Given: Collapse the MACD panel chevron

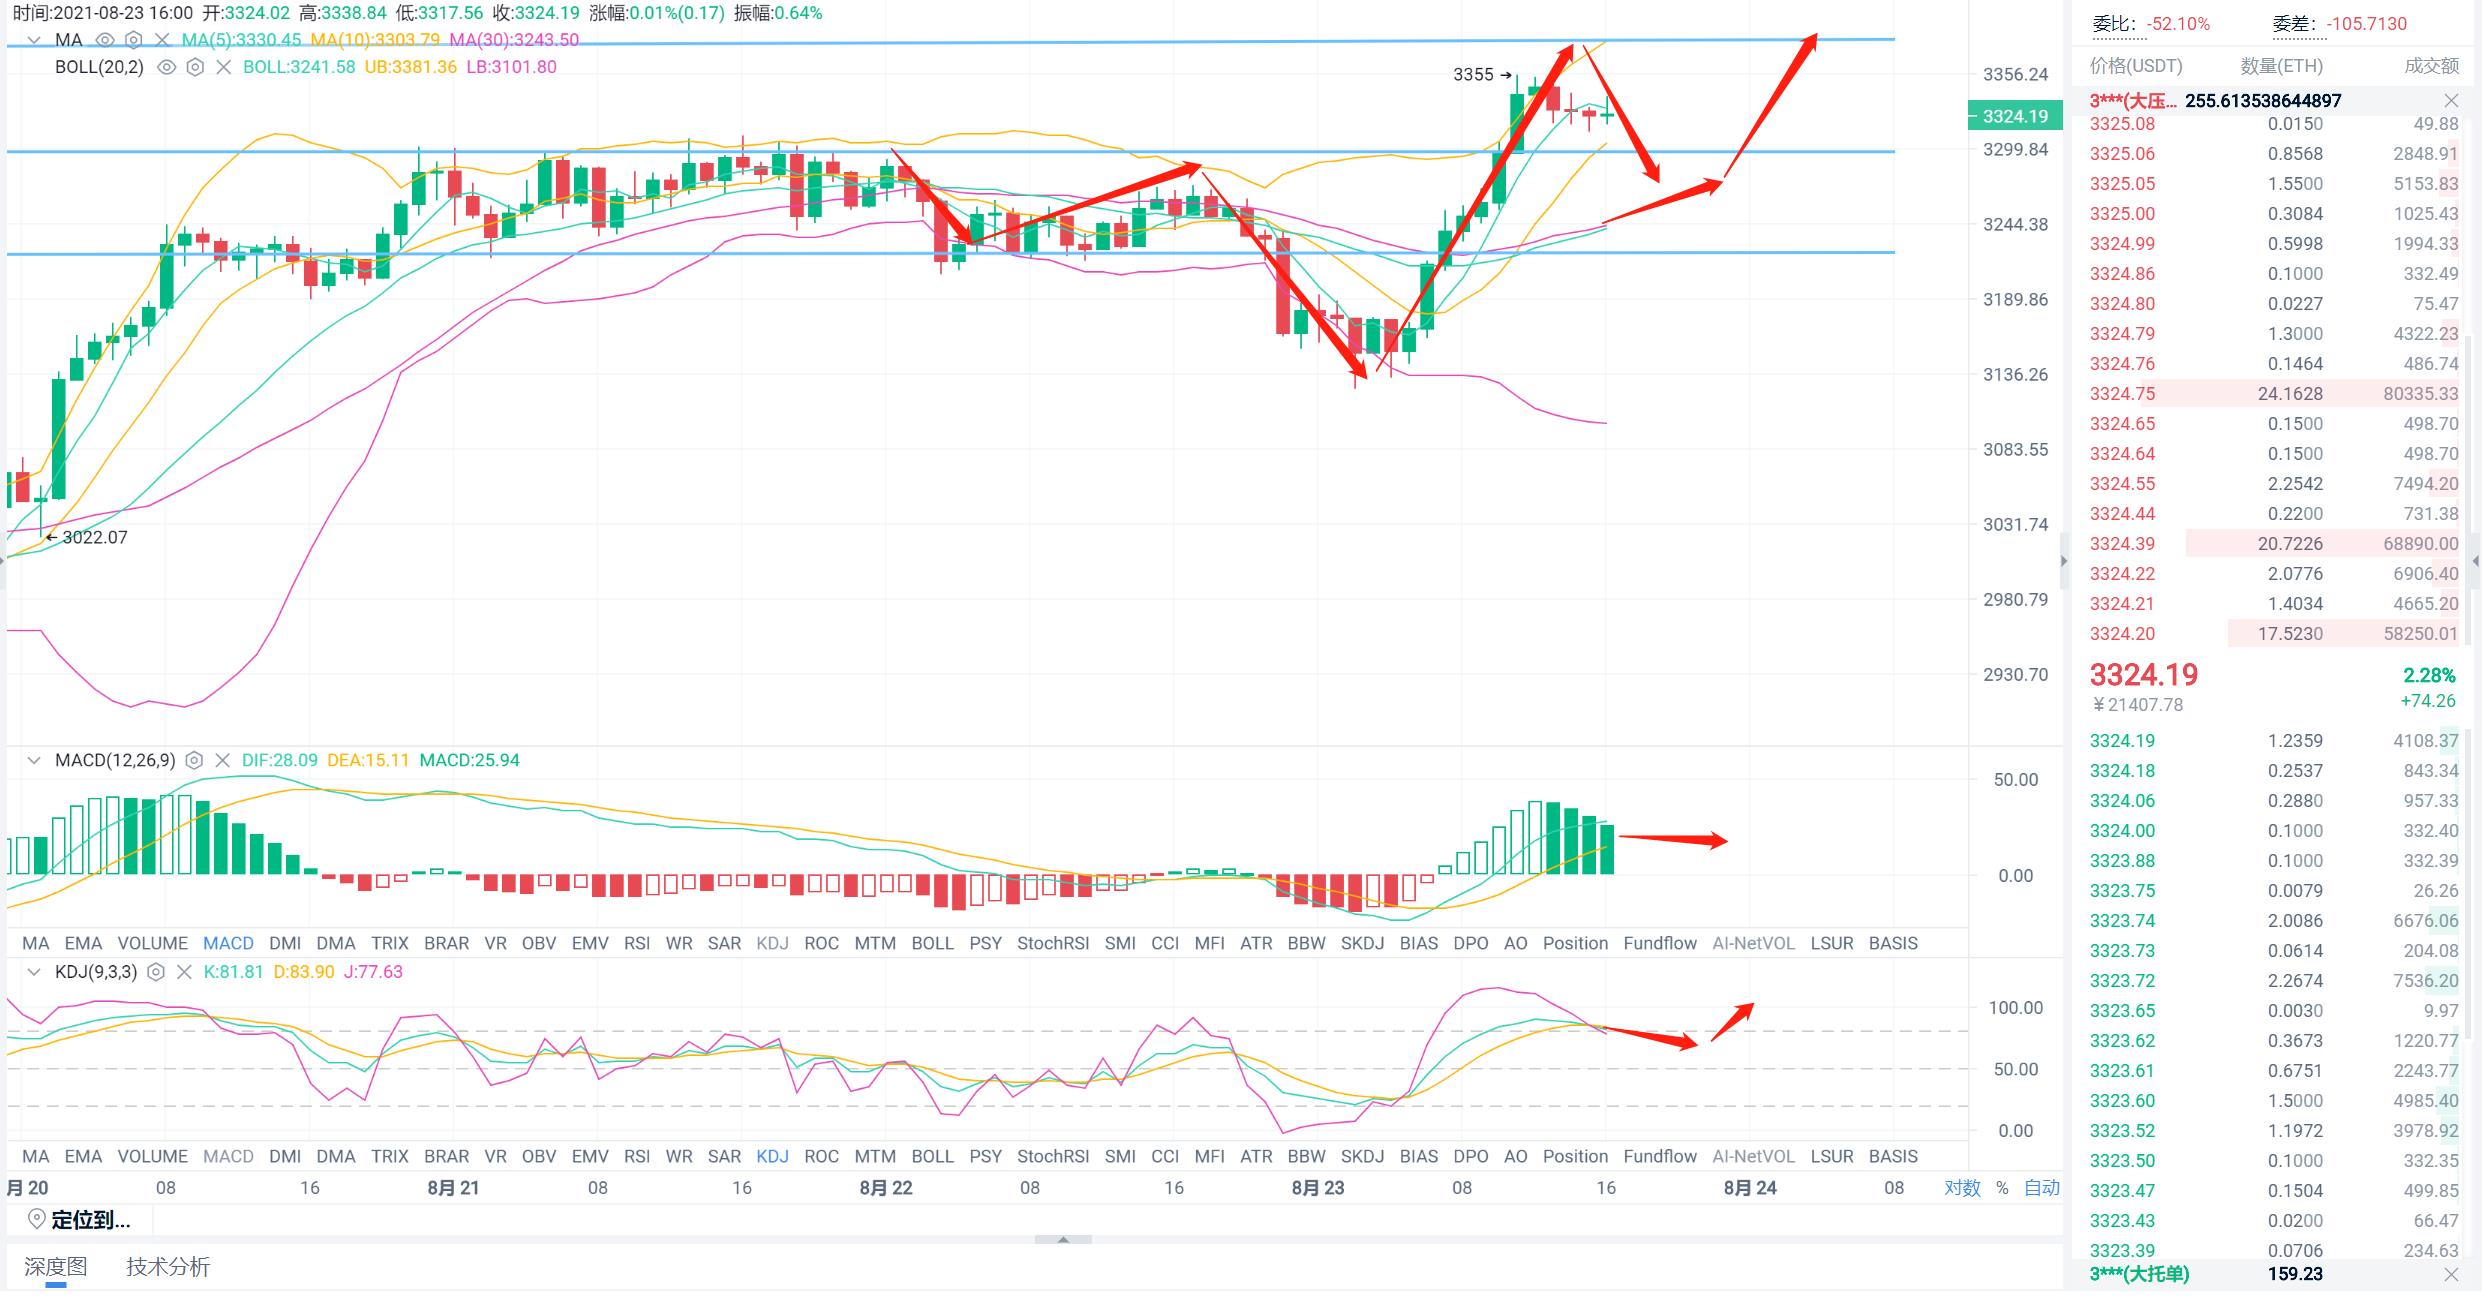Looking at the screenshot, I should [34, 761].
